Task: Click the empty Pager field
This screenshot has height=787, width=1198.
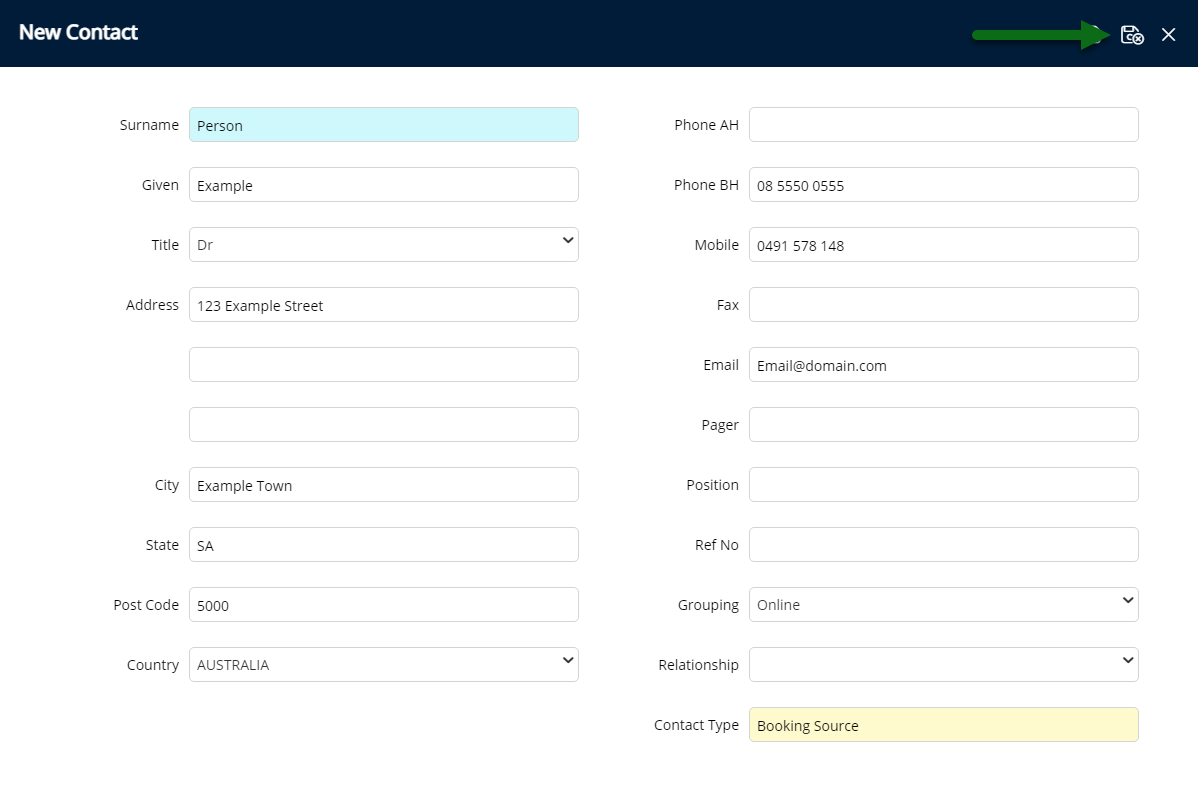Action: pos(944,425)
